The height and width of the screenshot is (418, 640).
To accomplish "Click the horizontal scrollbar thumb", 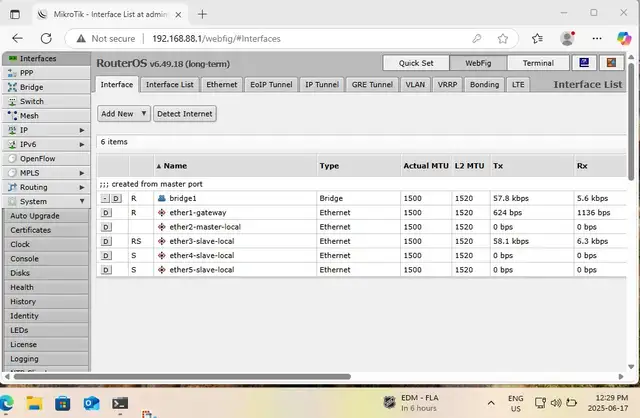I will 182,376.
